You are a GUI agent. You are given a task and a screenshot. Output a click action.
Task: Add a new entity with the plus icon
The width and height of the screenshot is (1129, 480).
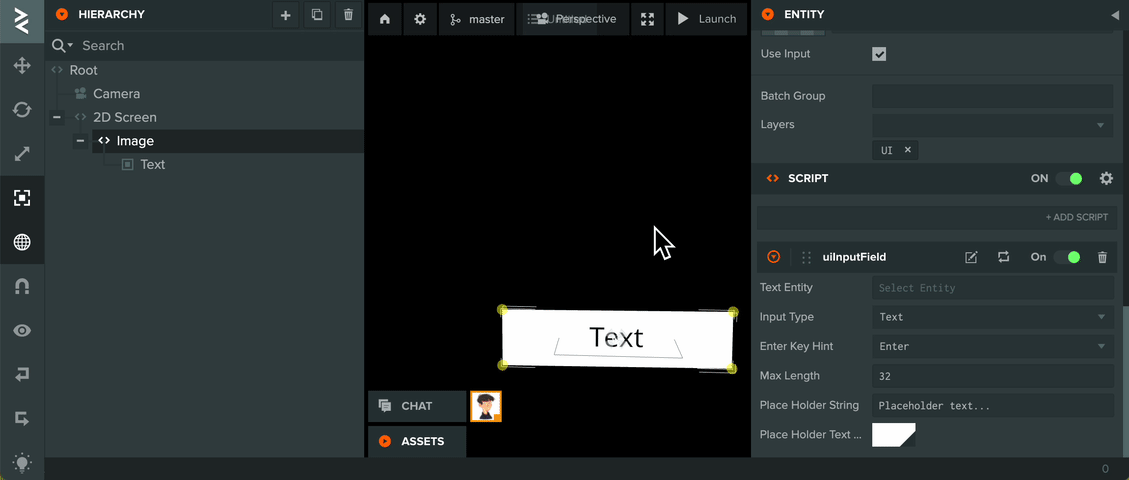(x=286, y=14)
